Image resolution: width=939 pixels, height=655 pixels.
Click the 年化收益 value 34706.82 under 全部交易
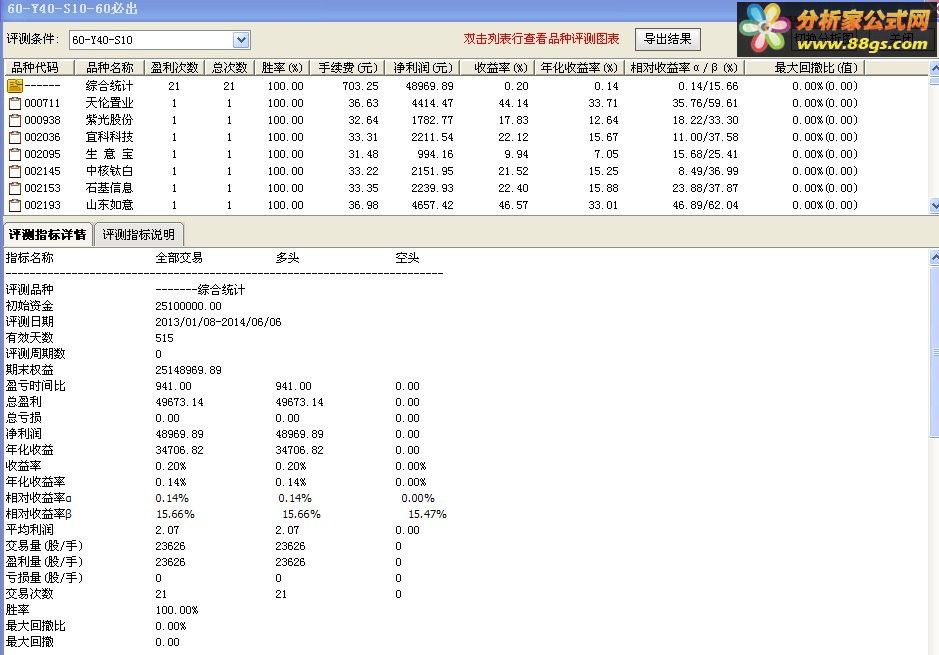[x=180, y=450]
